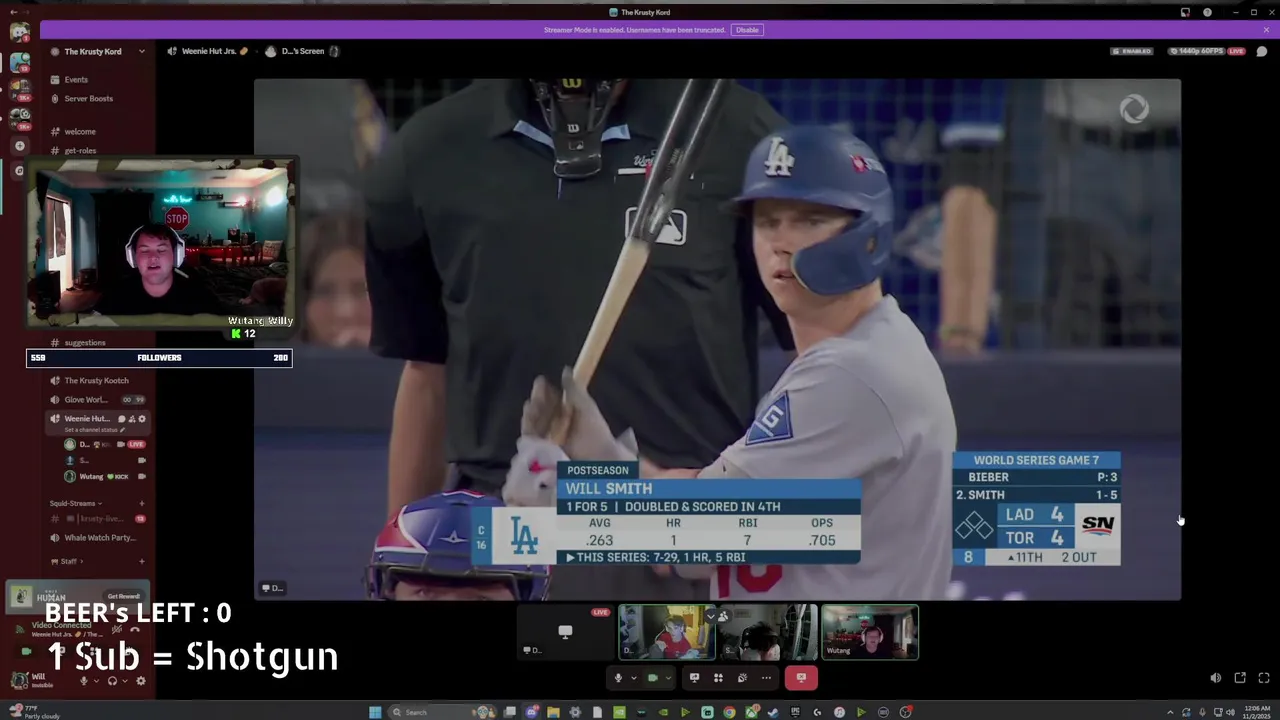Enter fullscreen for the stream
Image resolution: width=1280 pixels, height=720 pixels.
(1264, 678)
